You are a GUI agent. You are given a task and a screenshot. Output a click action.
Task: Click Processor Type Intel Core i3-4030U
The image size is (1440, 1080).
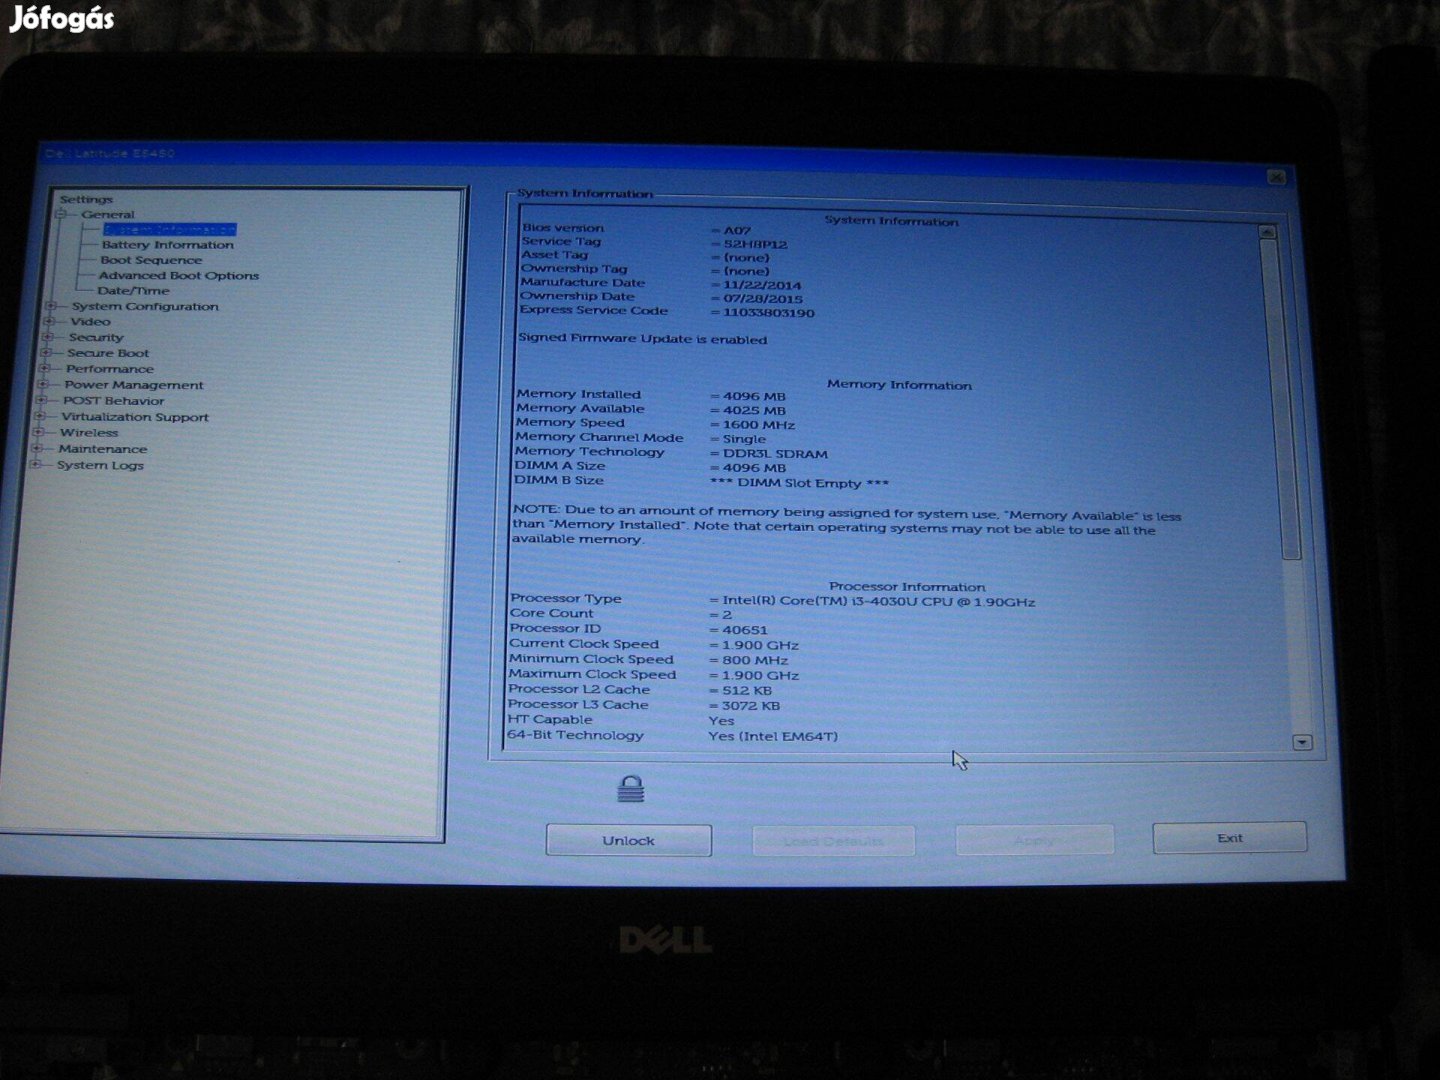(x=878, y=602)
